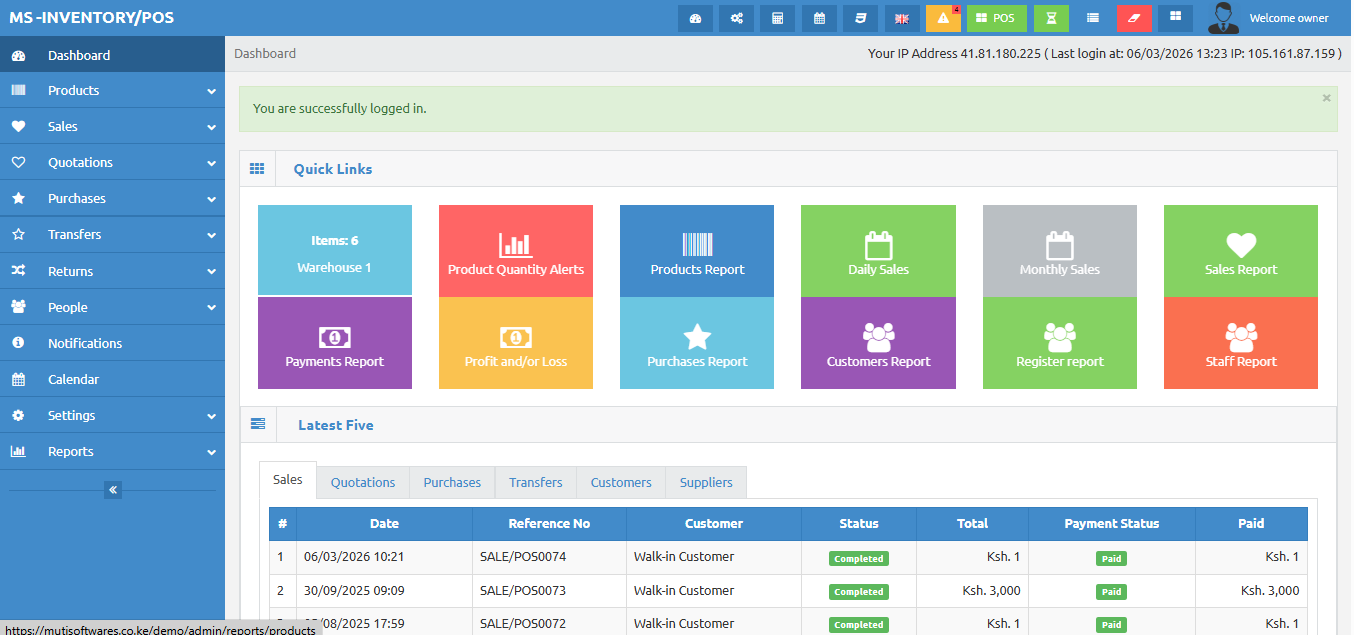
Task: Switch to the Purchases tab
Action: pyautogui.click(x=452, y=482)
